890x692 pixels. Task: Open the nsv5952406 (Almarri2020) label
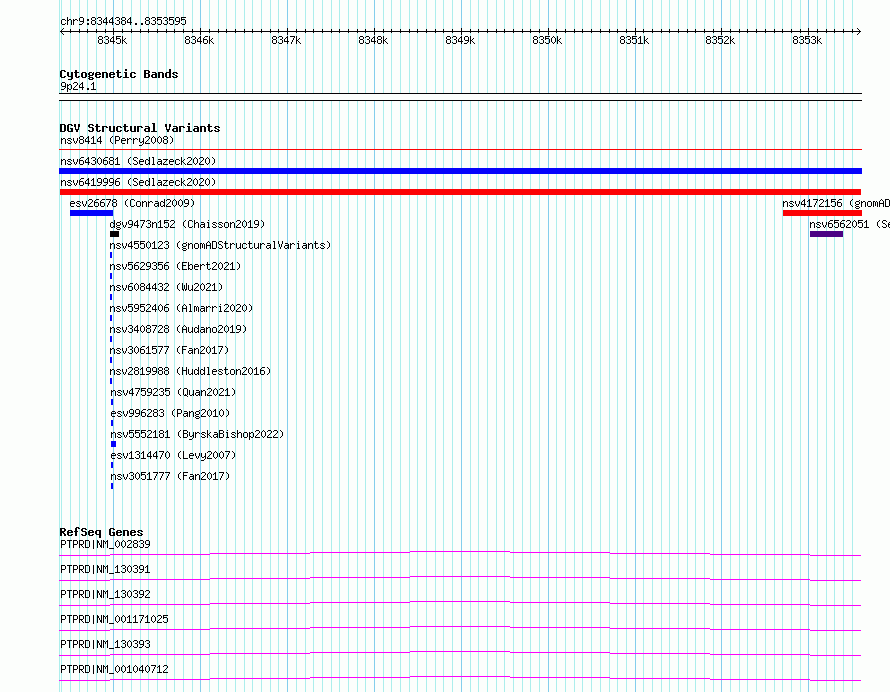pos(181,308)
